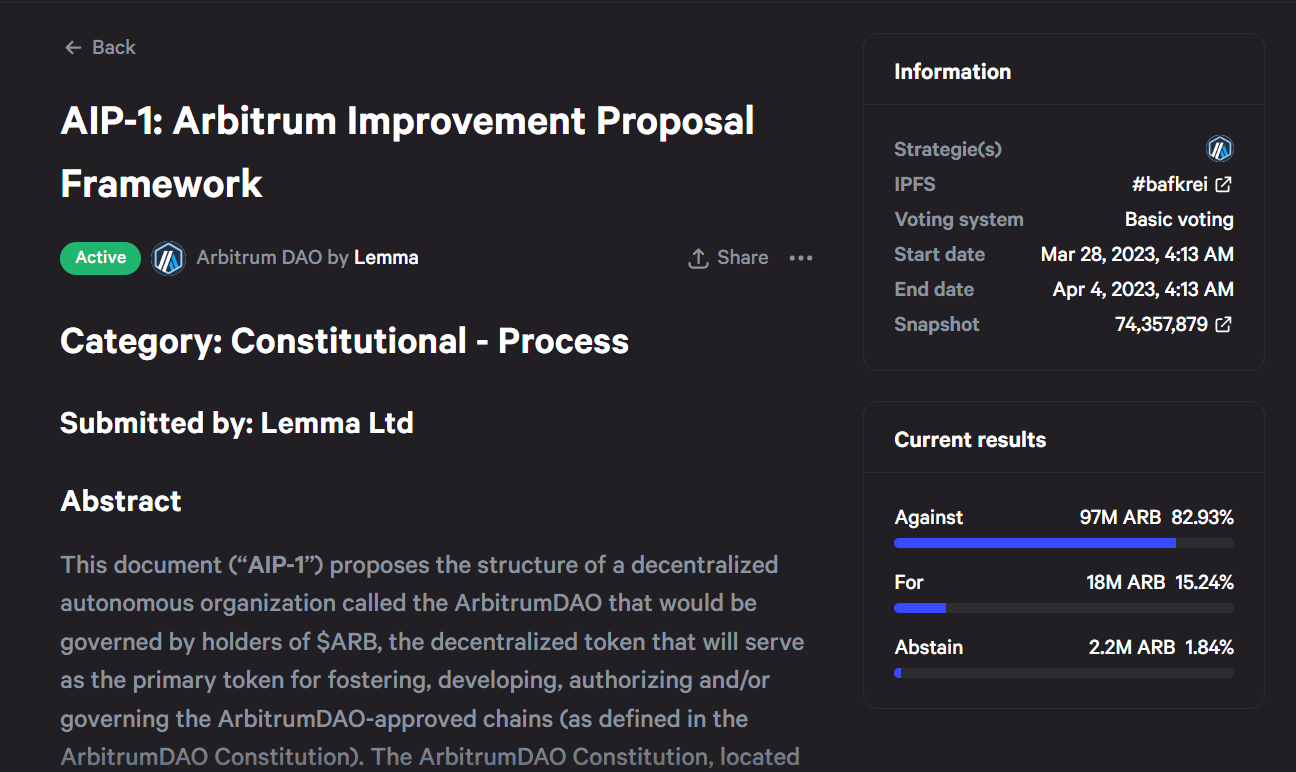This screenshot has height=772, width=1296.
Task: Open the Arbitrum DAO space link
Action: tap(259, 258)
